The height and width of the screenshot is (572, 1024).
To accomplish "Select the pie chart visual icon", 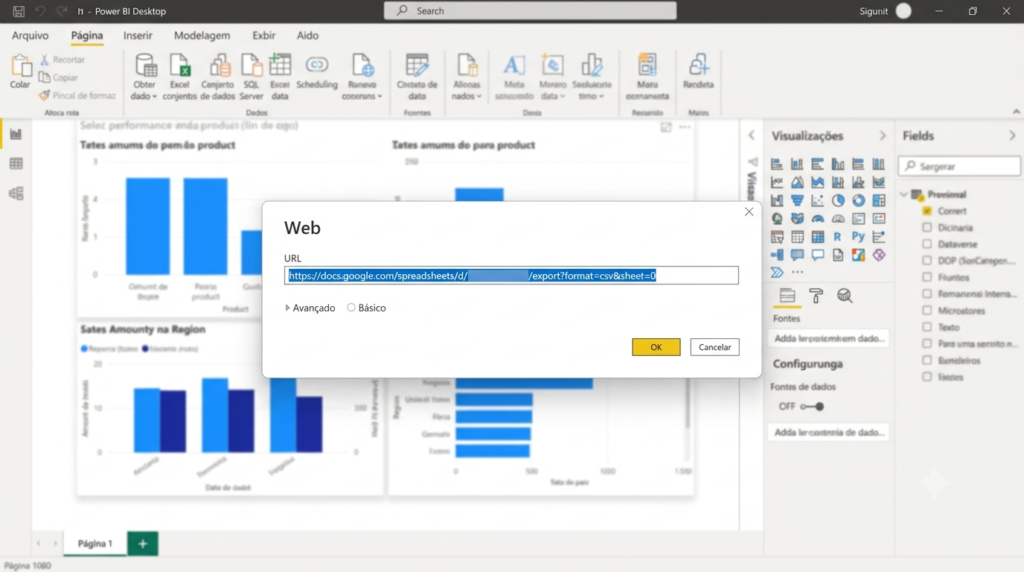I will tap(838, 200).
